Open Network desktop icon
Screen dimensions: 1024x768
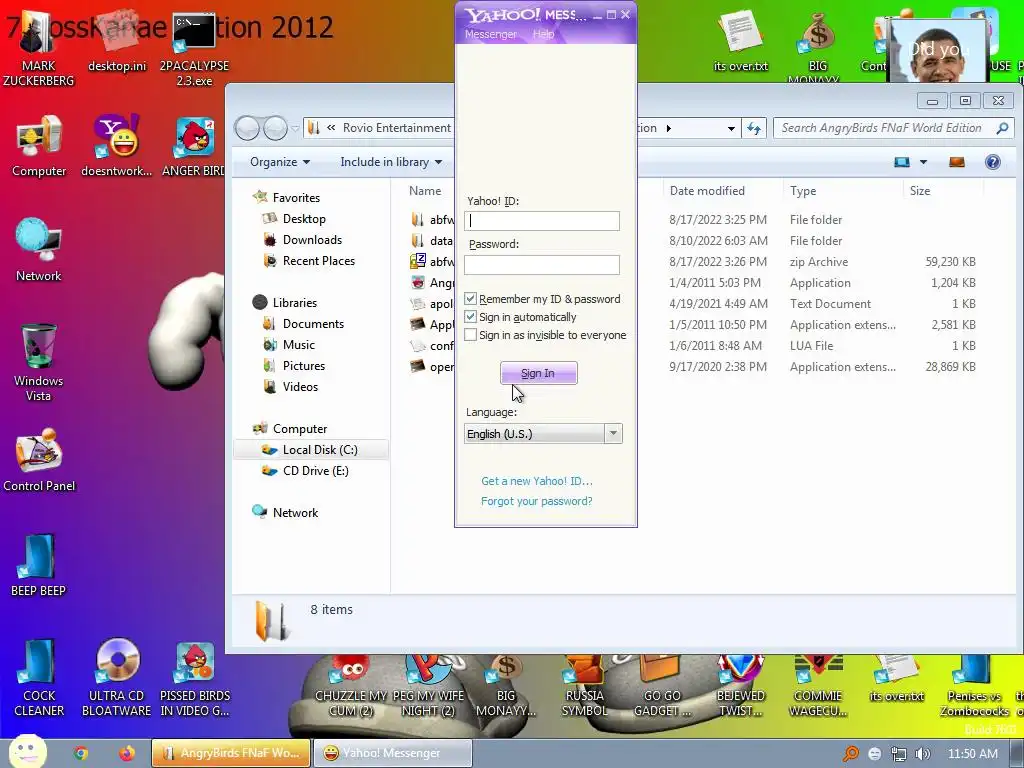click(x=39, y=250)
